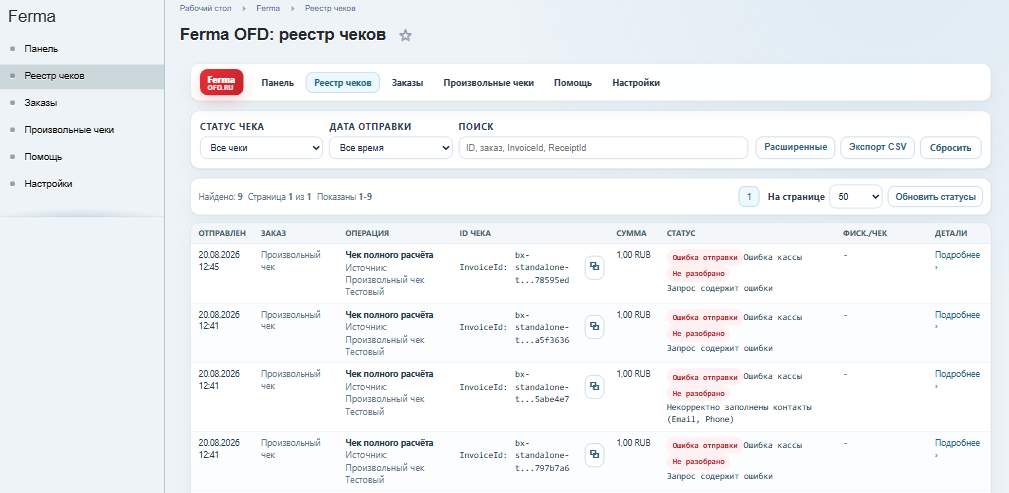The height and width of the screenshot is (493, 1009).
Task: Click the Ferma sidebar heading
Action: [32, 17]
